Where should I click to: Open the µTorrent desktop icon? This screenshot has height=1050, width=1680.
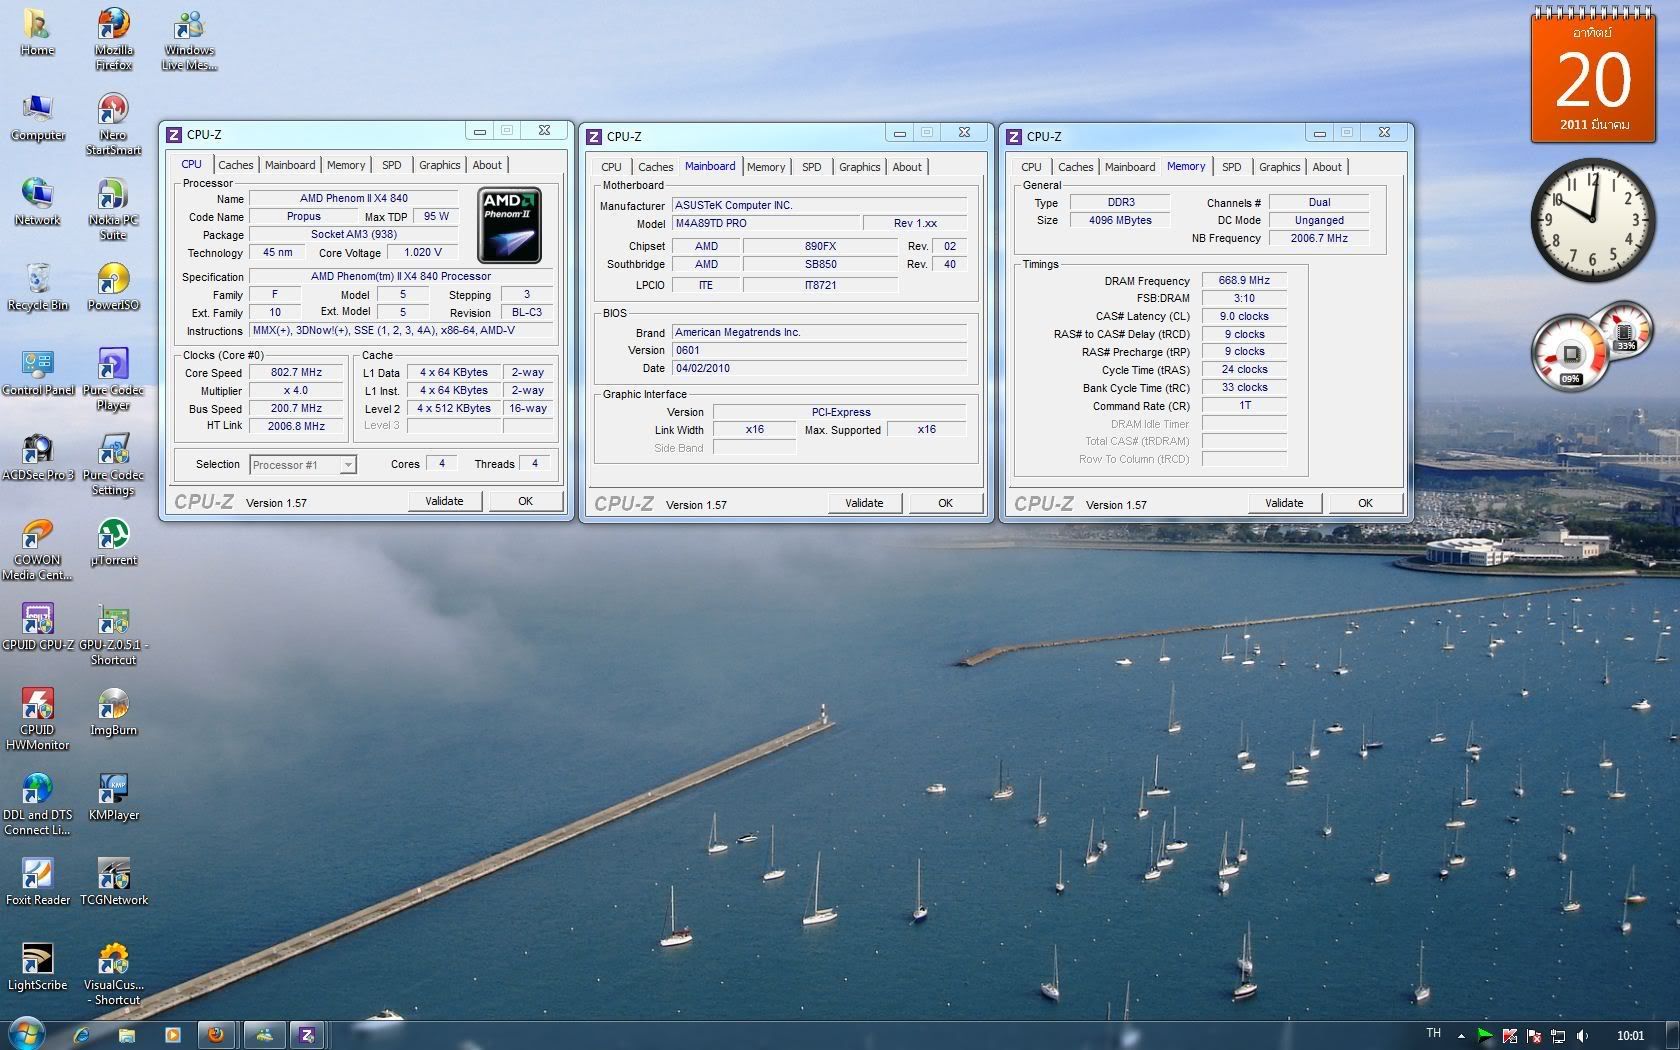tap(113, 537)
